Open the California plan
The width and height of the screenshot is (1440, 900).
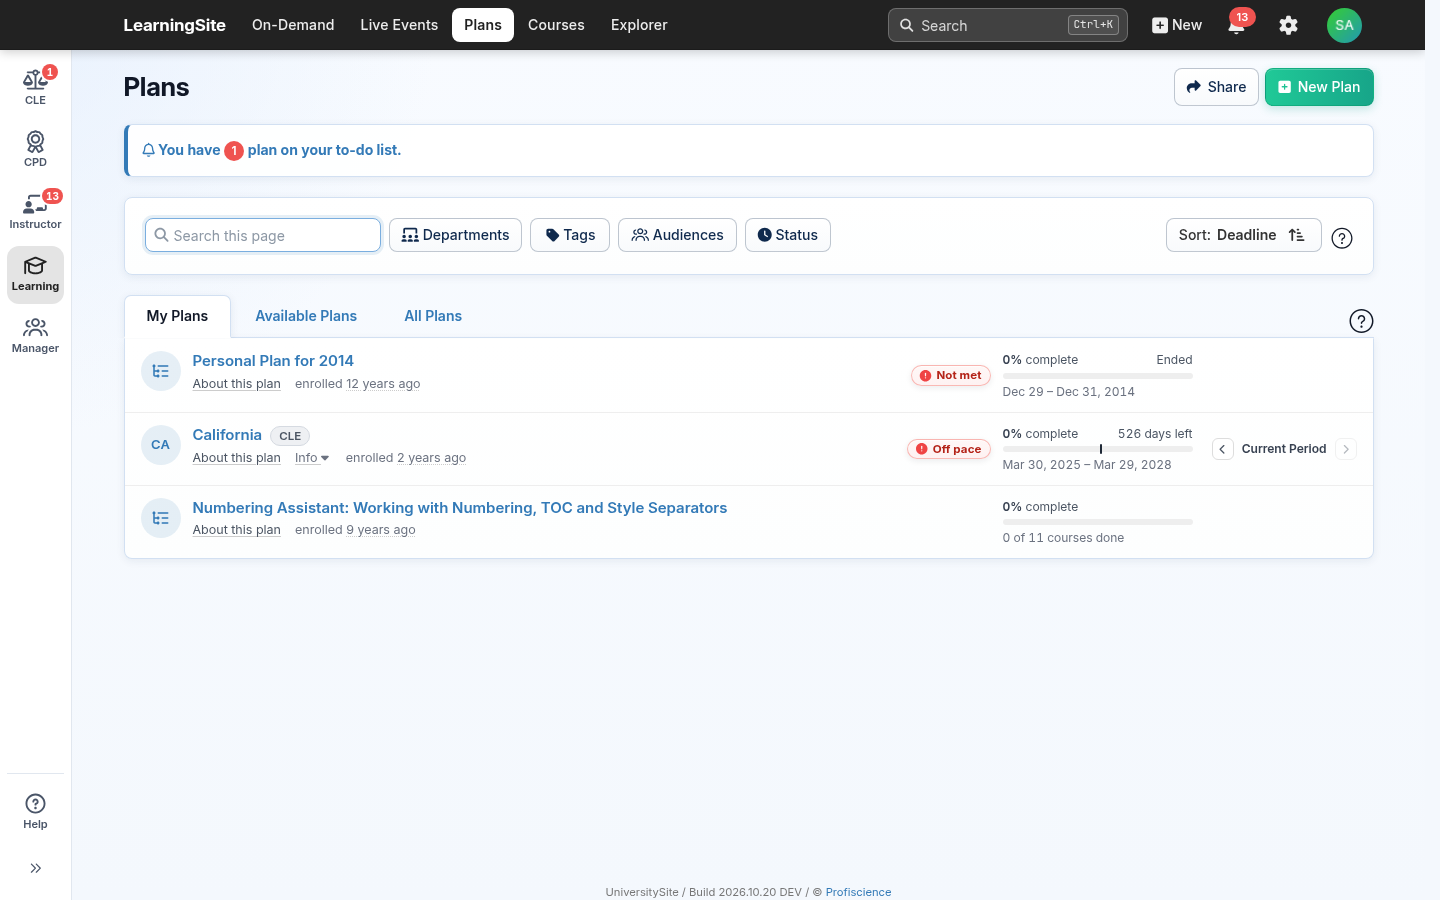[227, 435]
